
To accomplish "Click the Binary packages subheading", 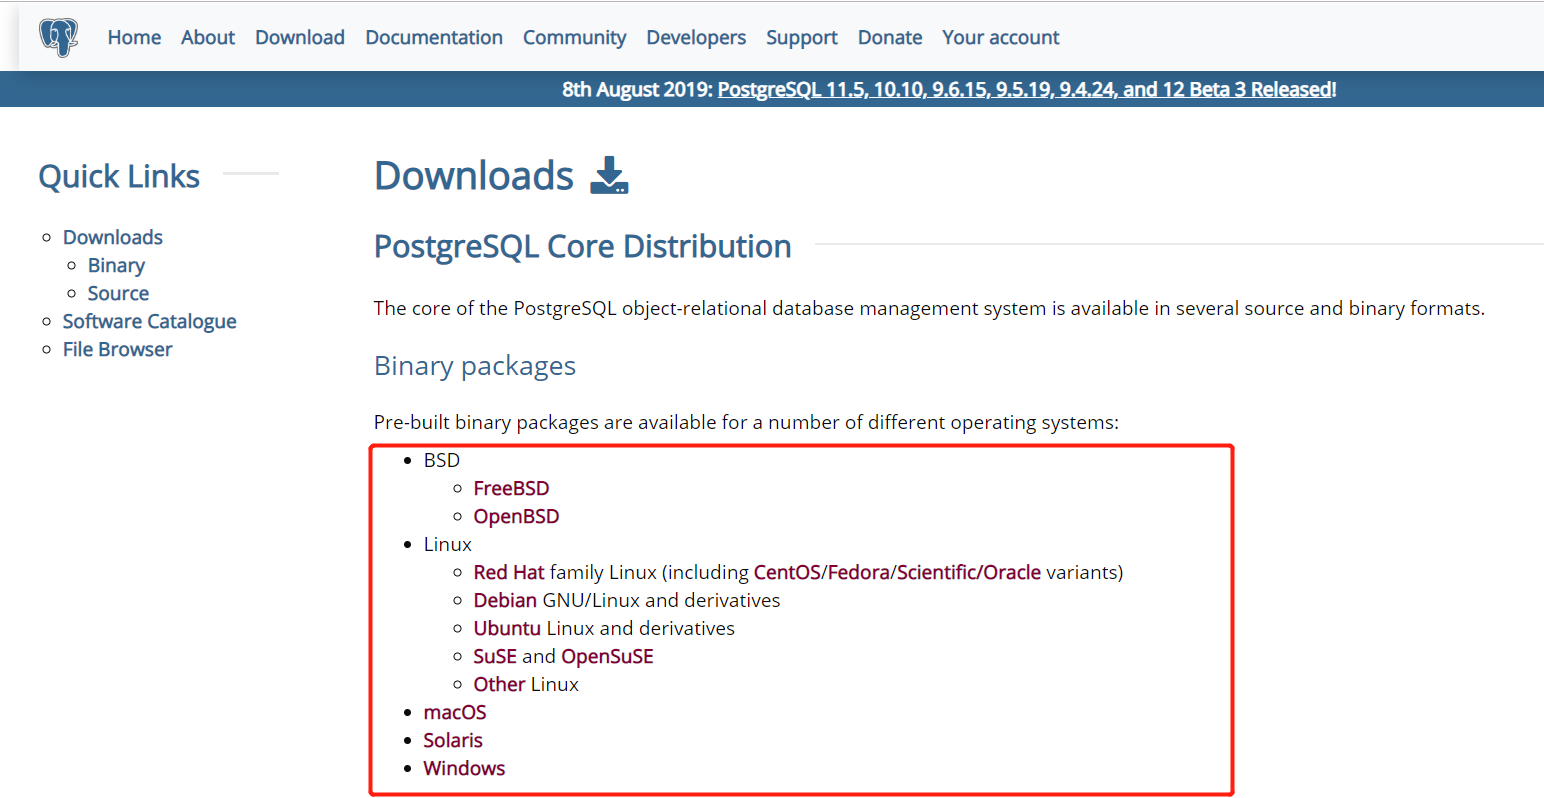I will [475, 366].
